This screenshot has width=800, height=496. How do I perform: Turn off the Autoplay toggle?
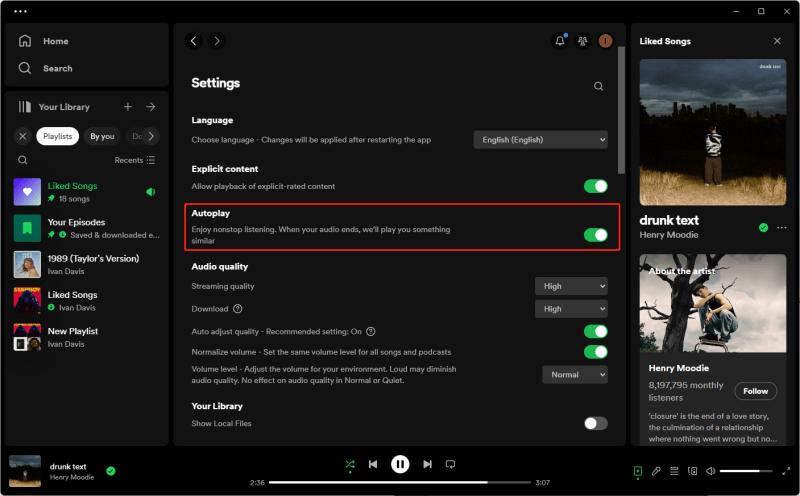pos(595,235)
